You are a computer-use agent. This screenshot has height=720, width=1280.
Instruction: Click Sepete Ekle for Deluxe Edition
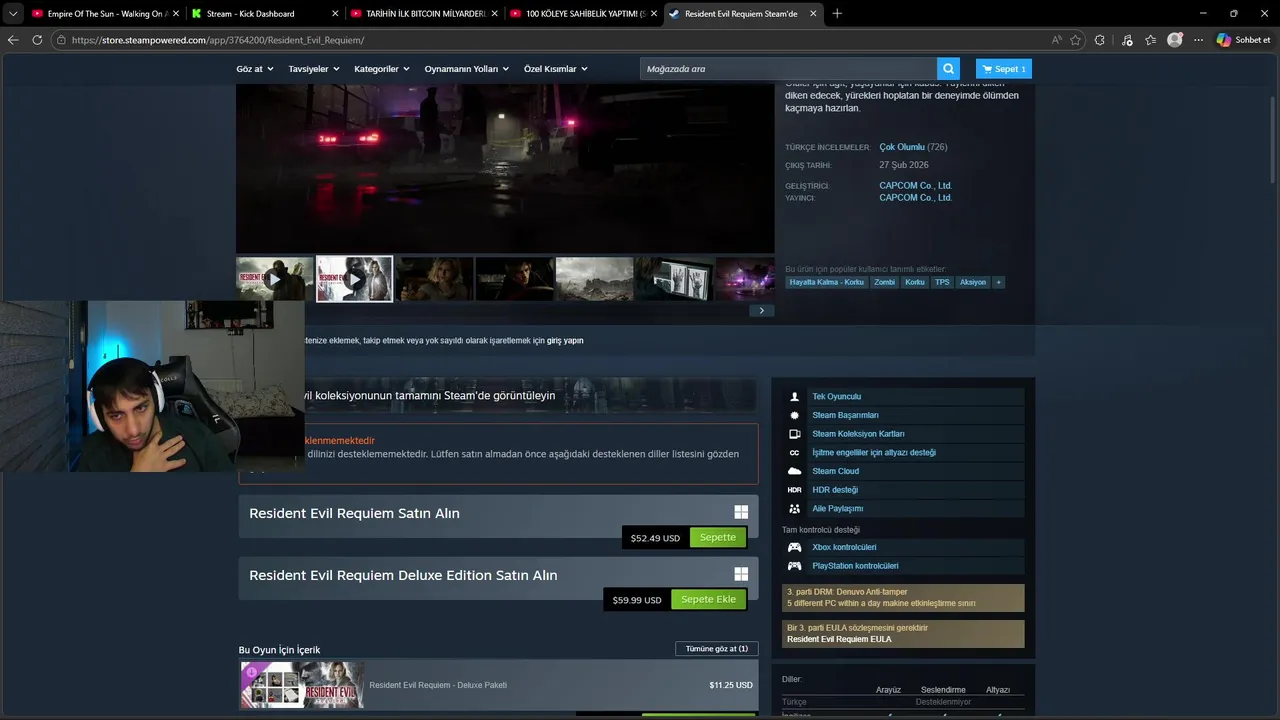[x=708, y=599]
